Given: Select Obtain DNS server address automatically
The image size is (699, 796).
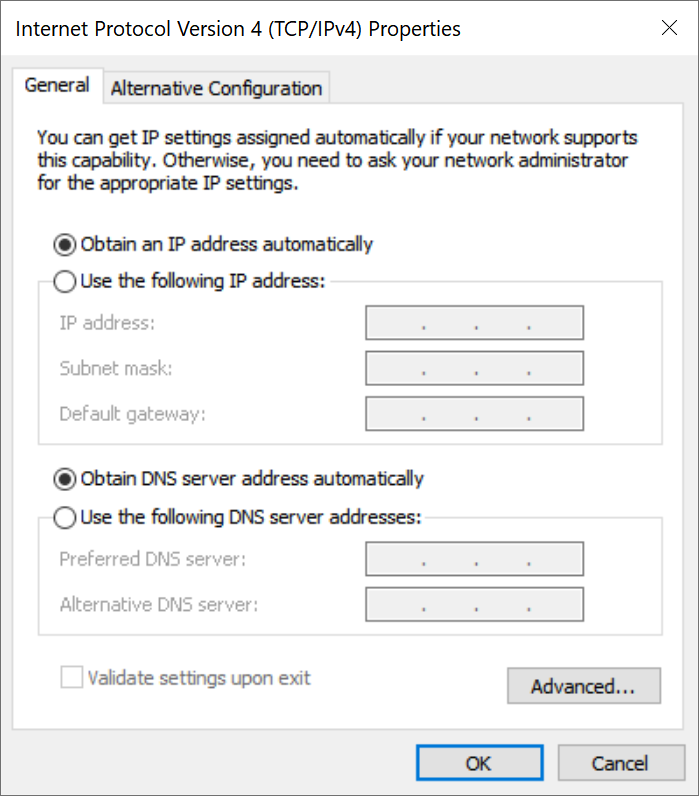Looking at the screenshot, I should (66, 479).
